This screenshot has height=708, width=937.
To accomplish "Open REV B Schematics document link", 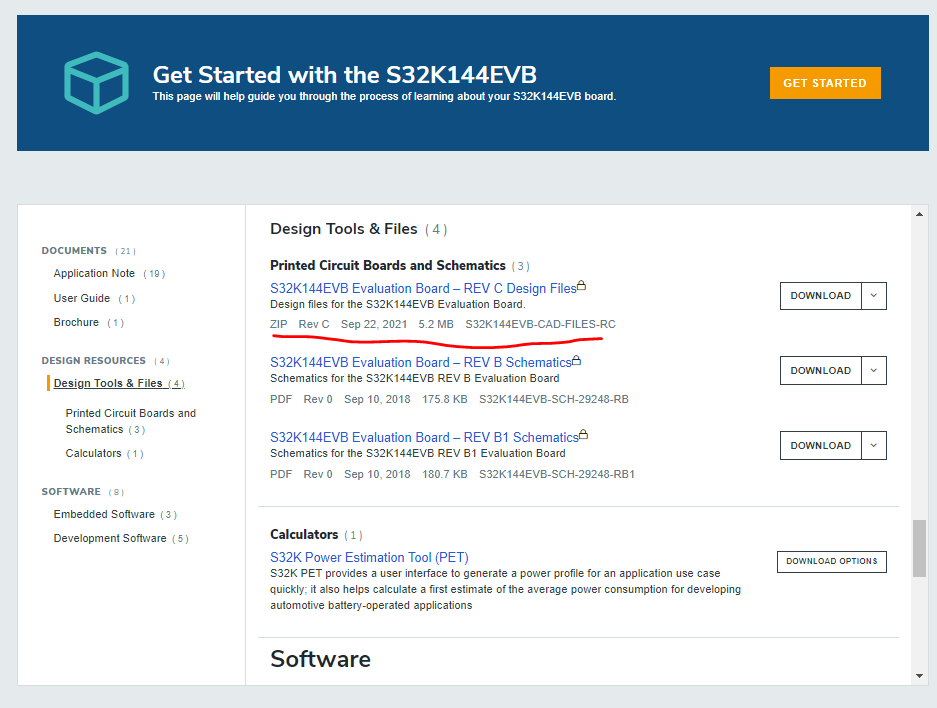I will point(420,362).
